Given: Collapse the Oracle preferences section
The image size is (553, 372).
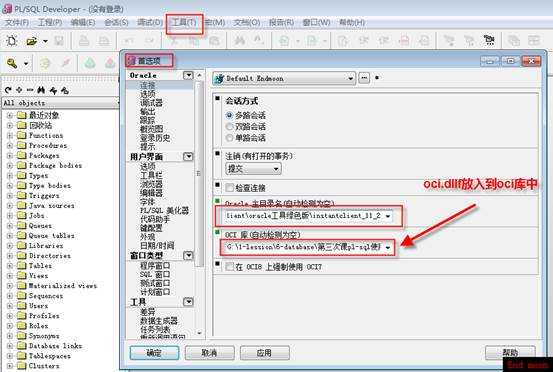Looking at the screenshot, I should (189, 75).
